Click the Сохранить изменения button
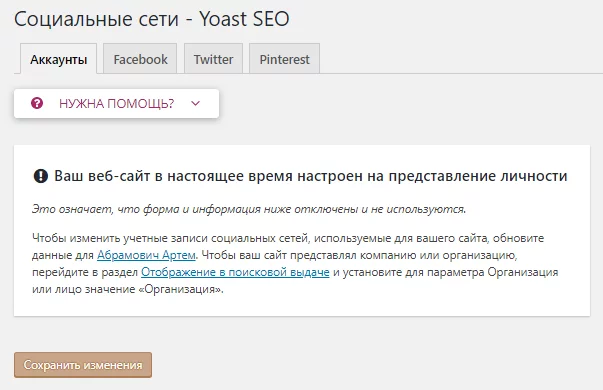The image size is (603, 390). click(x=83, y=365)
